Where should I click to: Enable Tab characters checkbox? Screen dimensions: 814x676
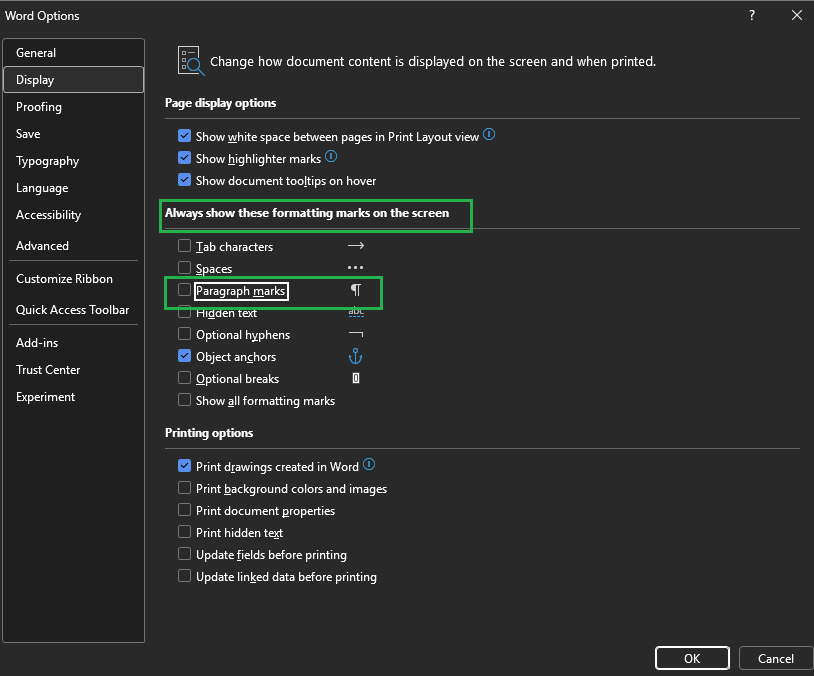coord(184,246)
